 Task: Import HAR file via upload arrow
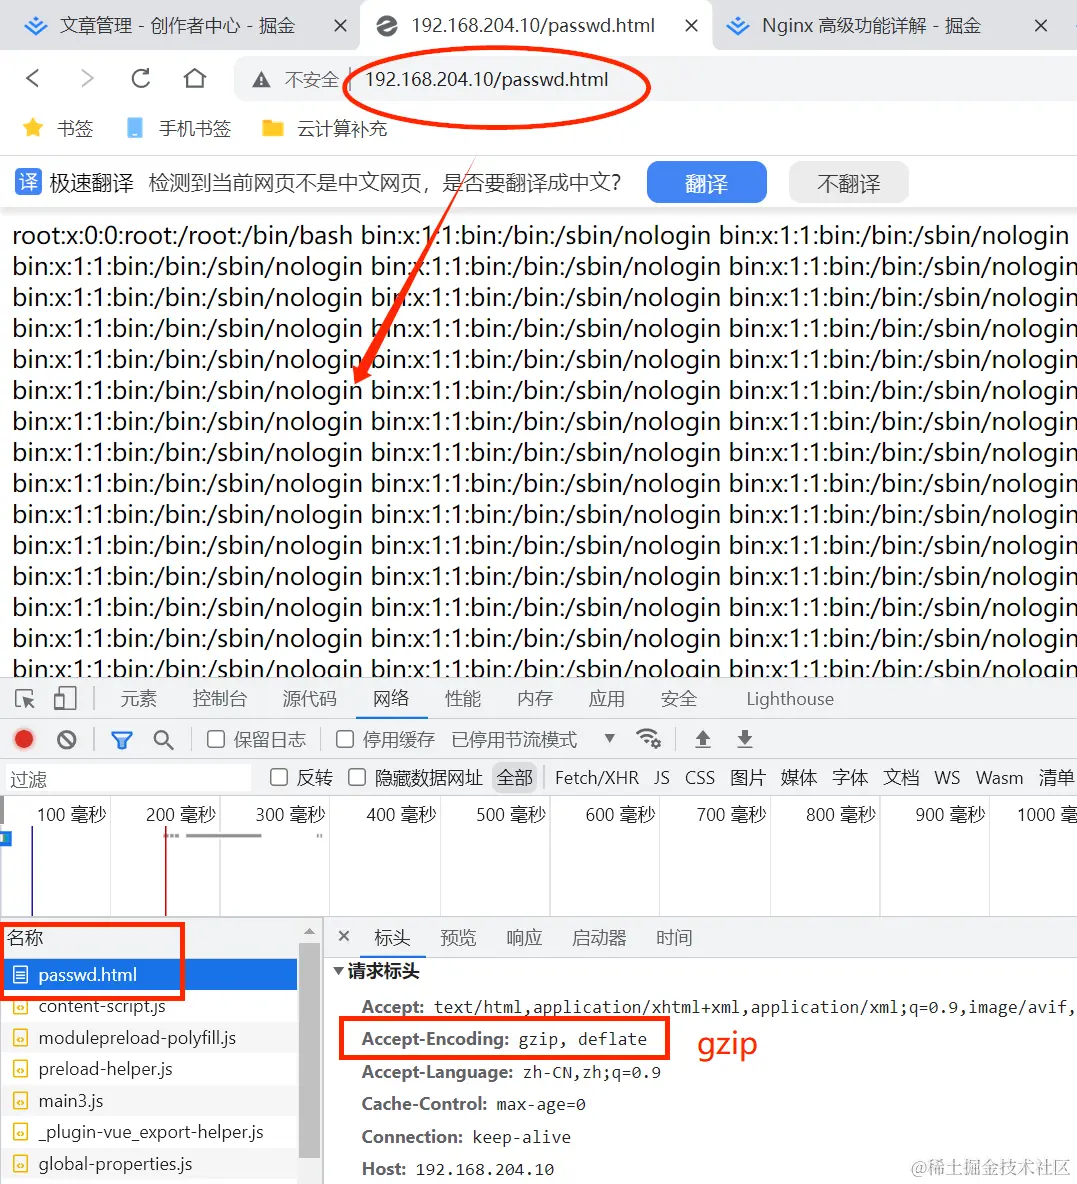(x=702, y=739)
